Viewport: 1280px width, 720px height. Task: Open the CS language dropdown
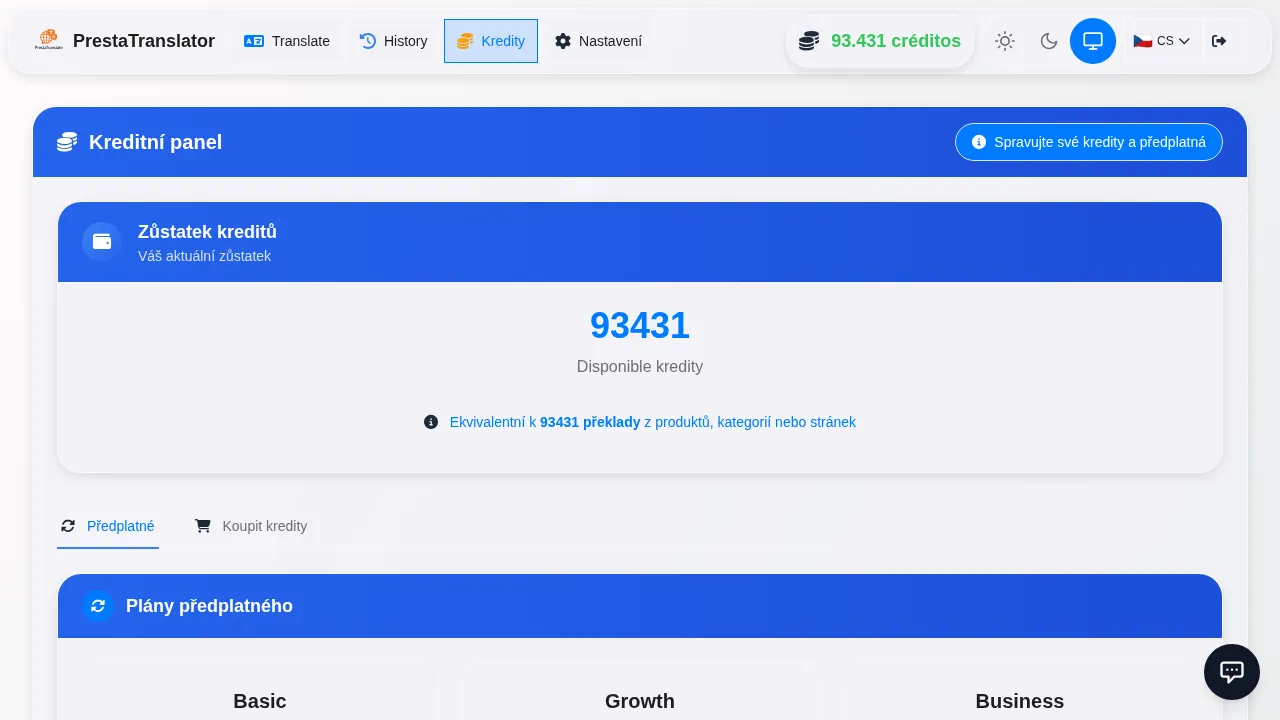(x=1161, y=41)
